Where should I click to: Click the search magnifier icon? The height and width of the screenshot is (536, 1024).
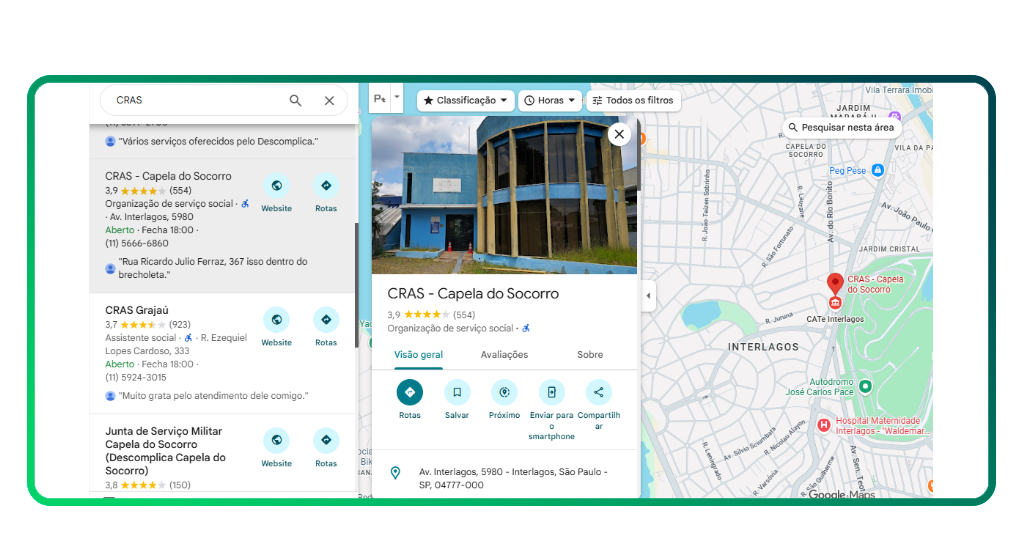[x=295, y=100]
